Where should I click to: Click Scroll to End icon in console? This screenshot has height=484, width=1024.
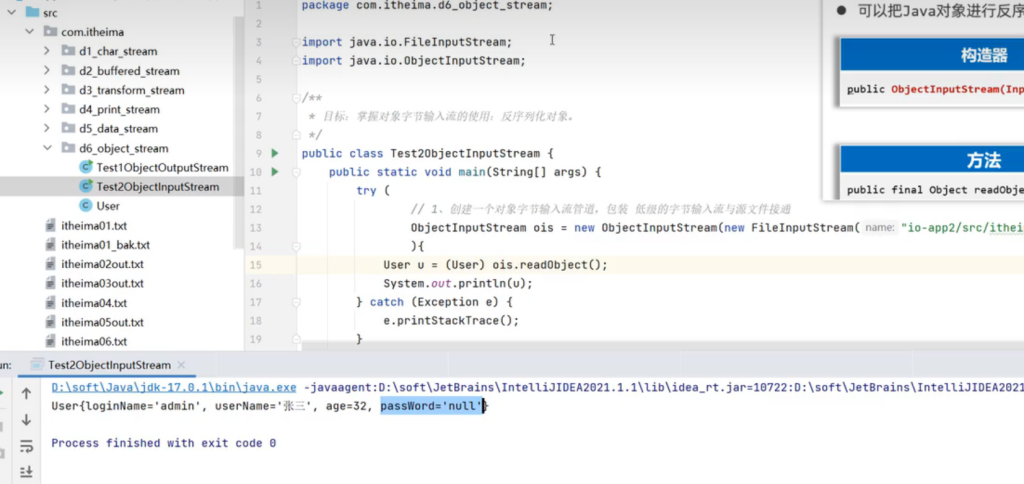26,470
